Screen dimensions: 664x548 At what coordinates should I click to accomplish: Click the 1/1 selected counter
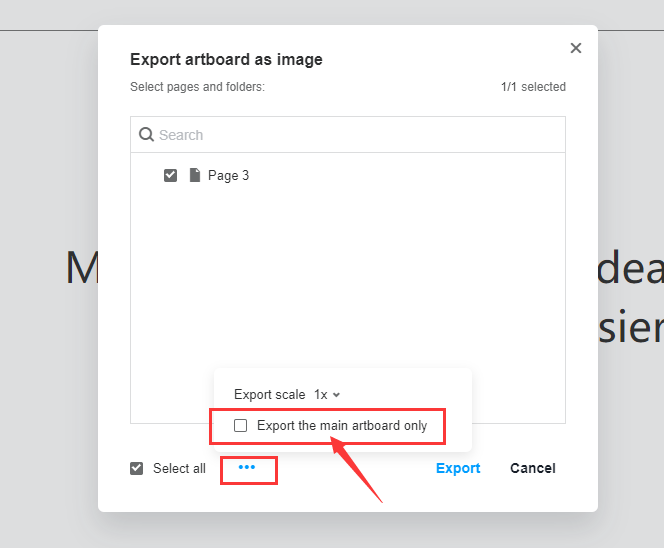coord(533,87)
